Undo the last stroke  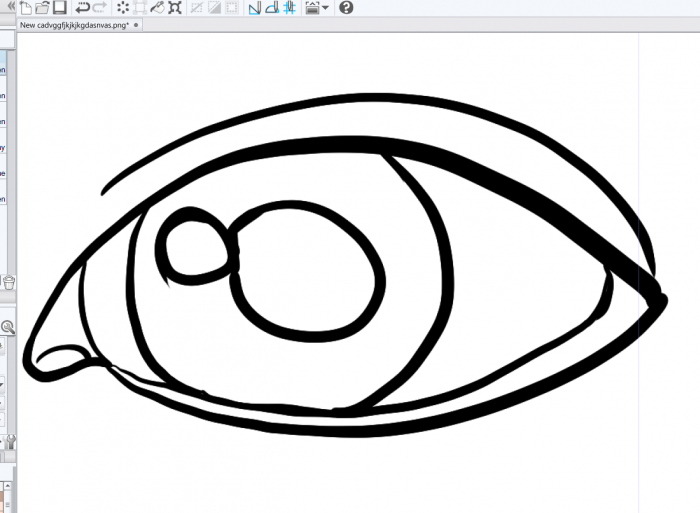[82, 8]
